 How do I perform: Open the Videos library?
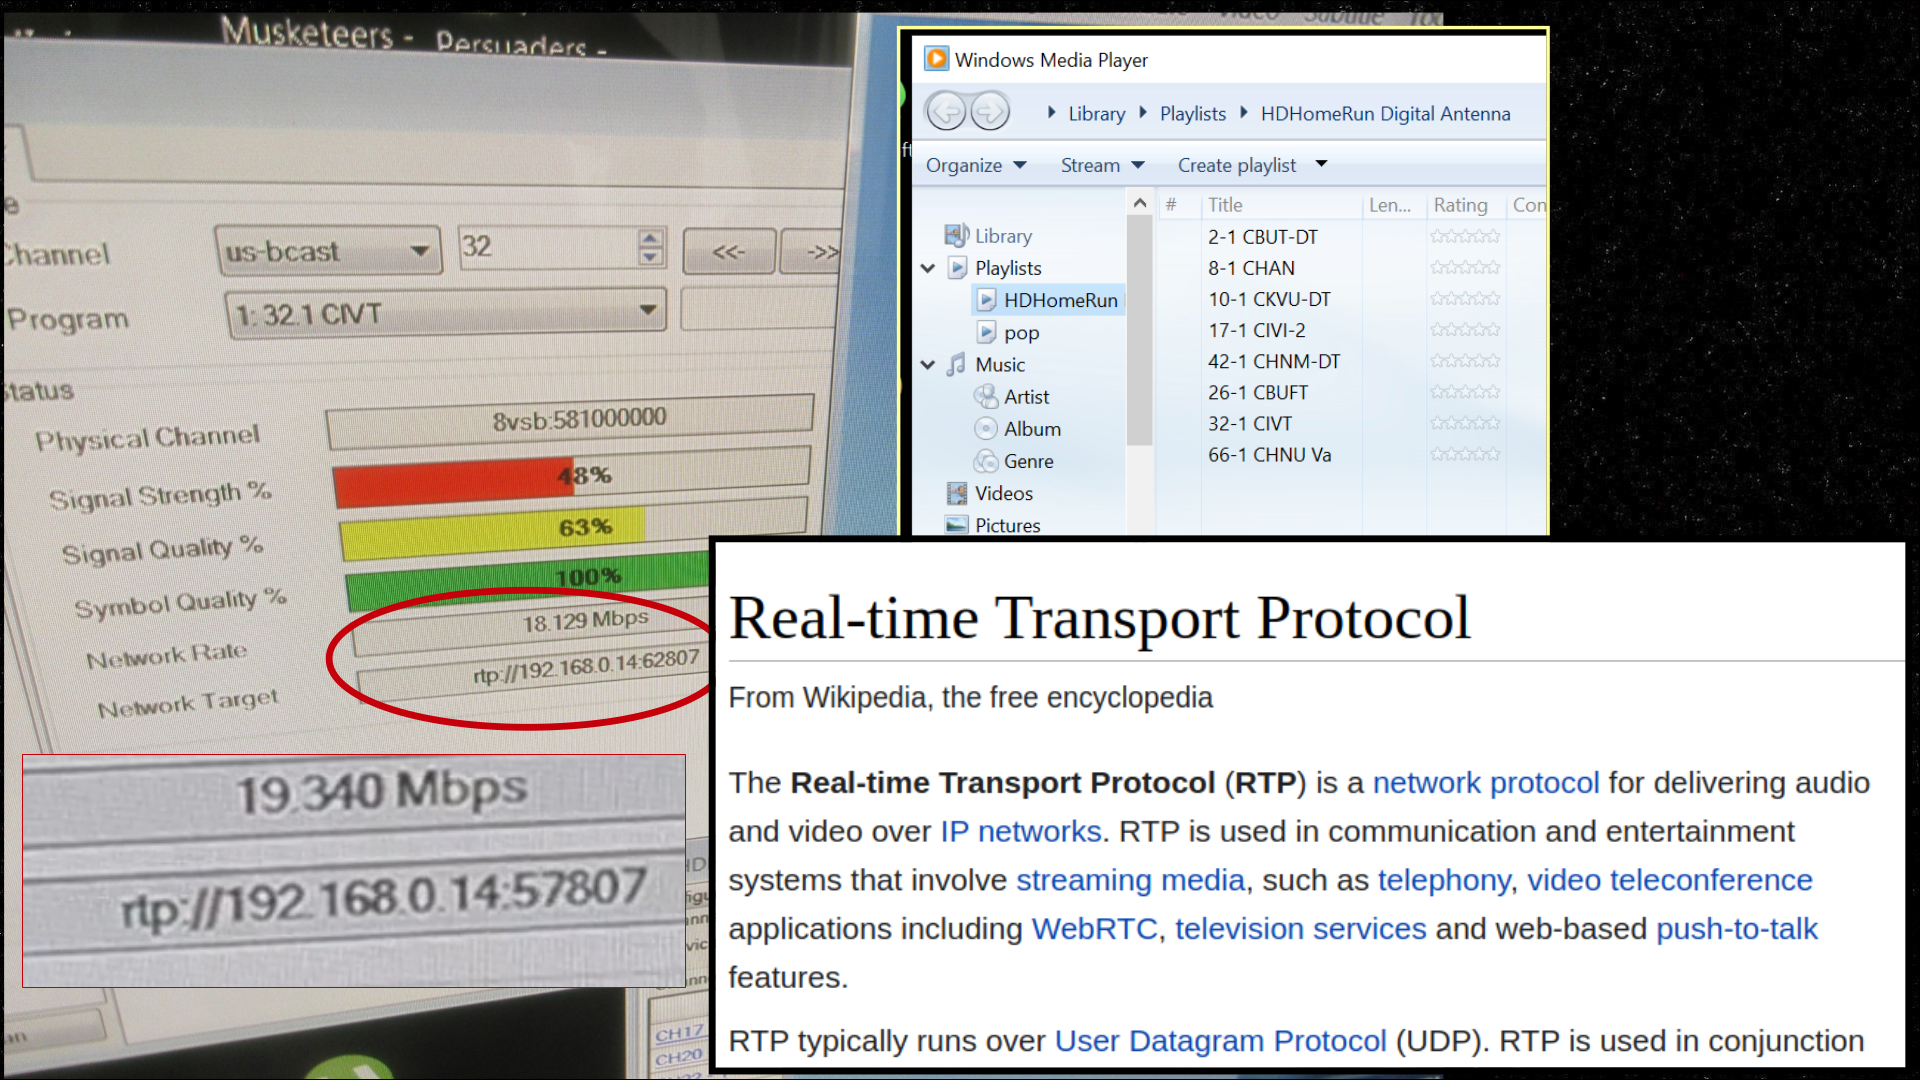[1003, 493]
